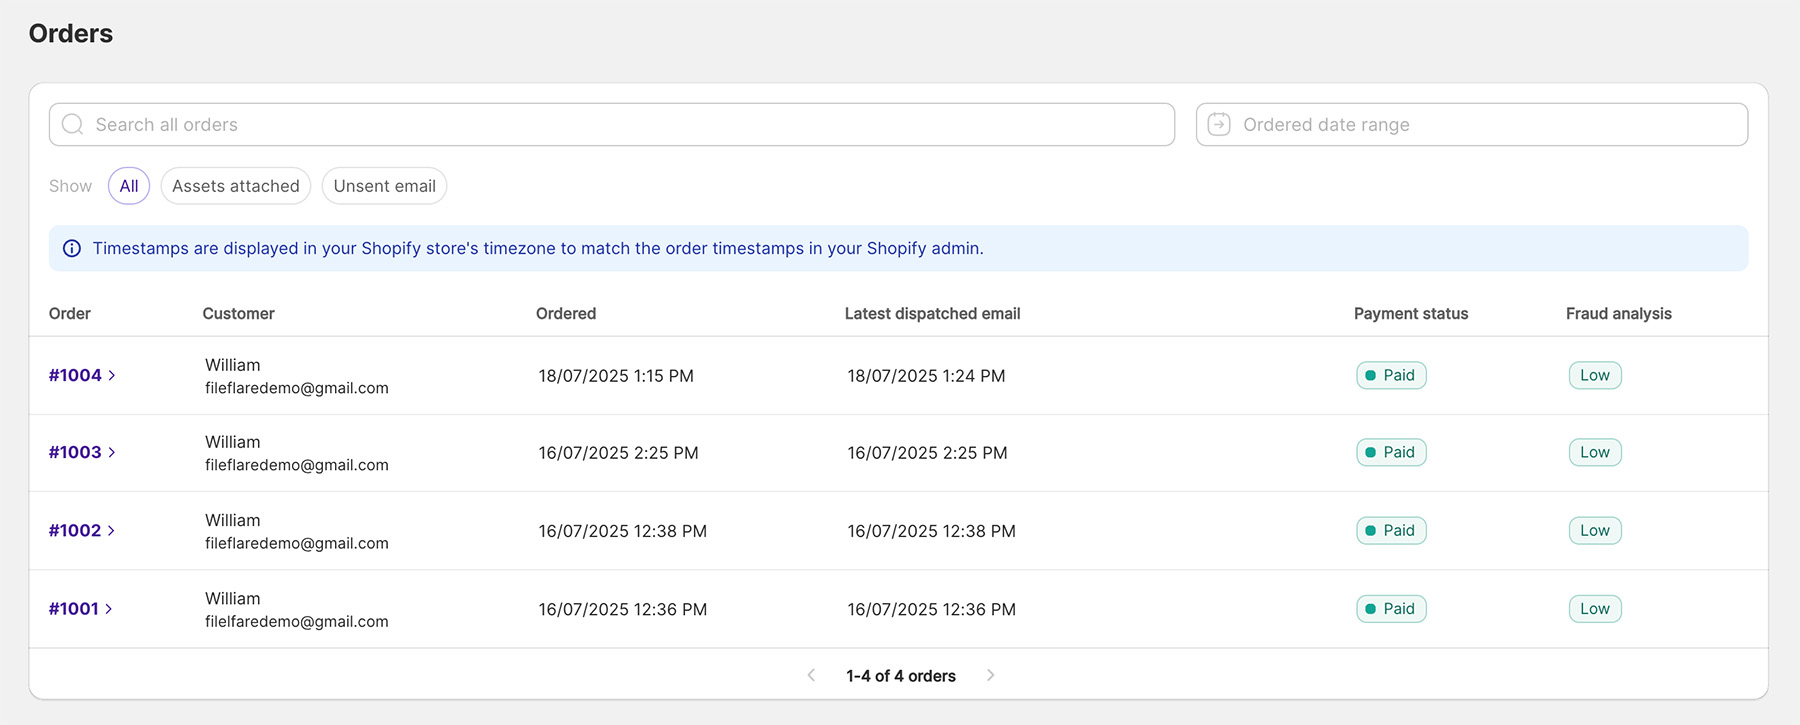Click the search magnifier icon

(73, 125)
